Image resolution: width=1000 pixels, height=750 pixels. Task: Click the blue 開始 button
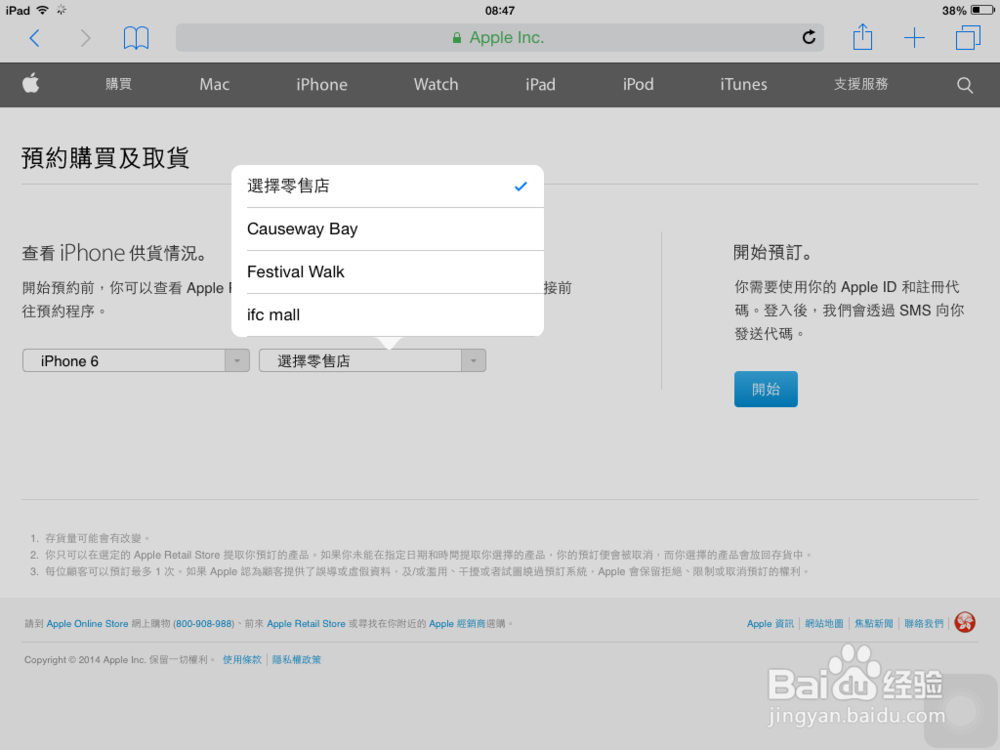click(765, 389)
